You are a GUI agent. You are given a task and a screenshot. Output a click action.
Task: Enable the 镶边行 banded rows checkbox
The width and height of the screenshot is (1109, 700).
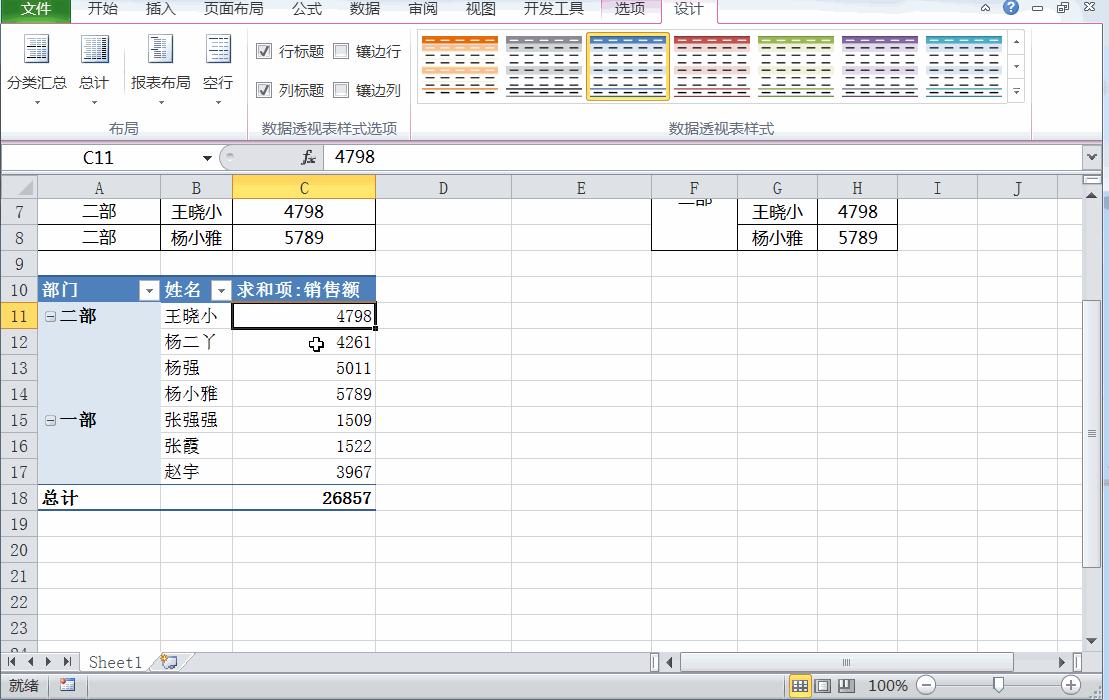point(341,51)
